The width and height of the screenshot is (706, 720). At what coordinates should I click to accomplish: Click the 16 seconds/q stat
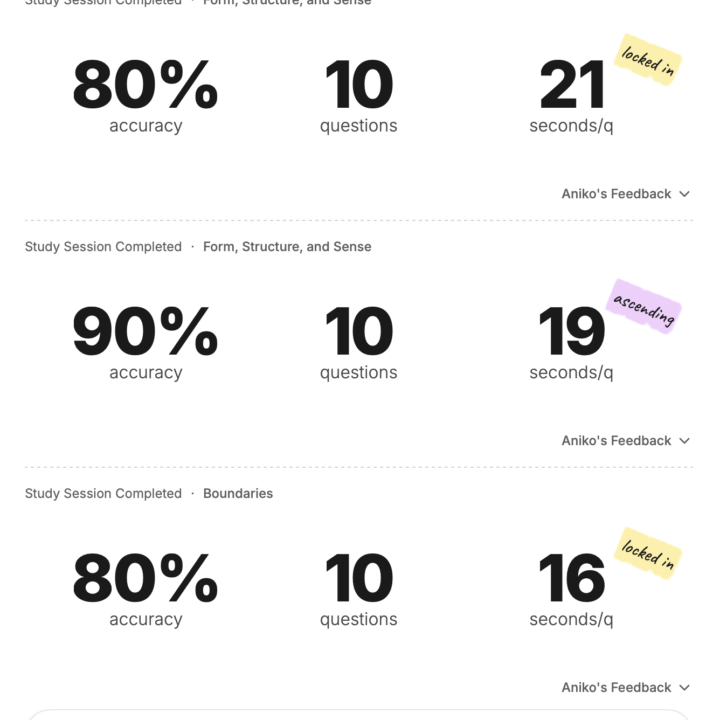(x=571, y=589)
